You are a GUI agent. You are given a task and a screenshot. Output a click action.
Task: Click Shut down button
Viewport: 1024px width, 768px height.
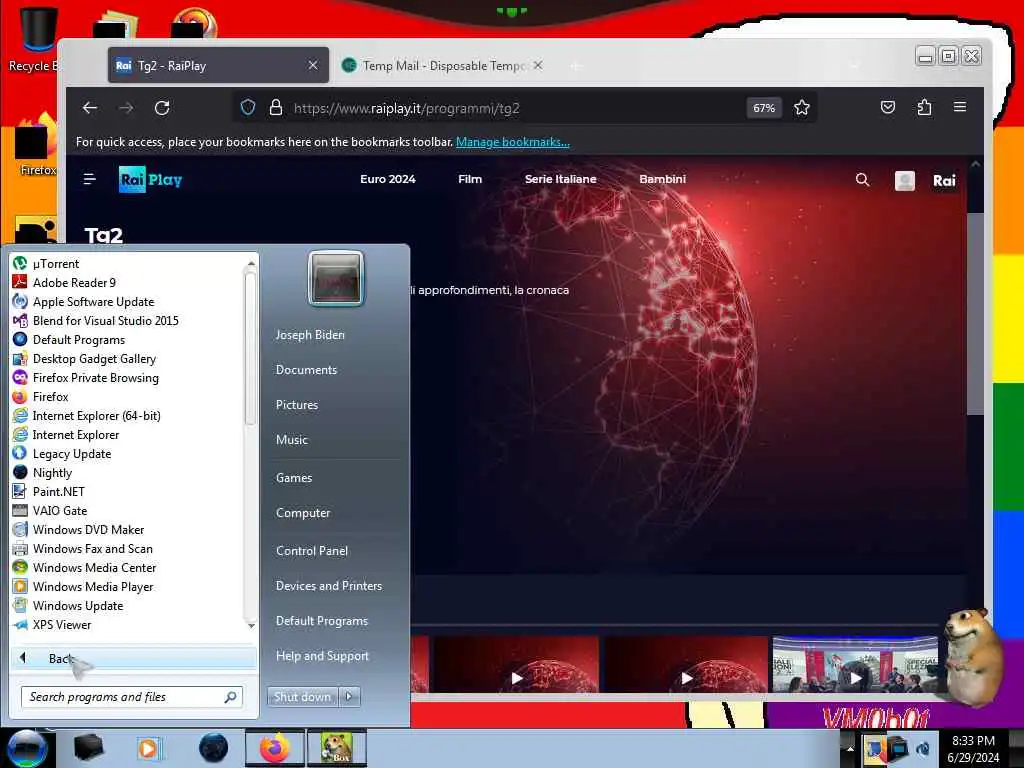(x=302, y=696)
